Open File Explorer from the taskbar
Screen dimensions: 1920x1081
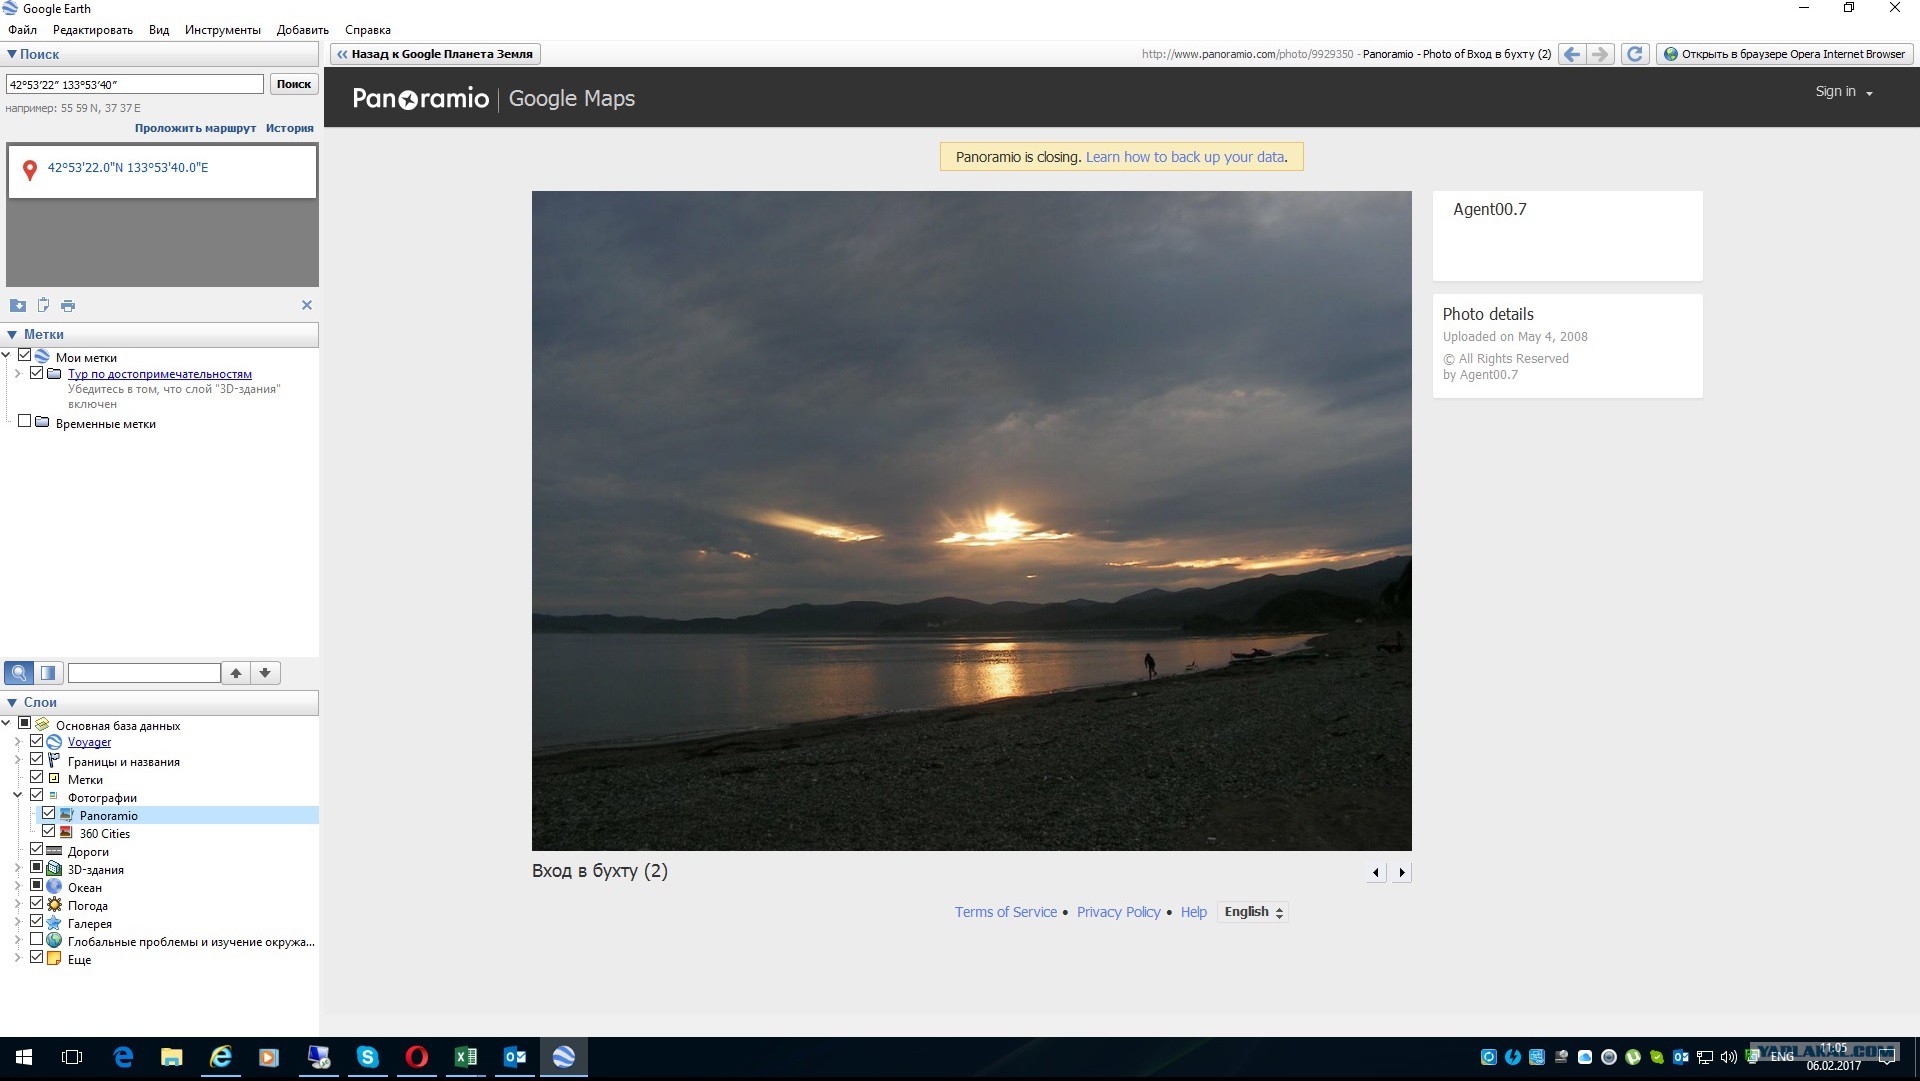(x=172, y=1057)
